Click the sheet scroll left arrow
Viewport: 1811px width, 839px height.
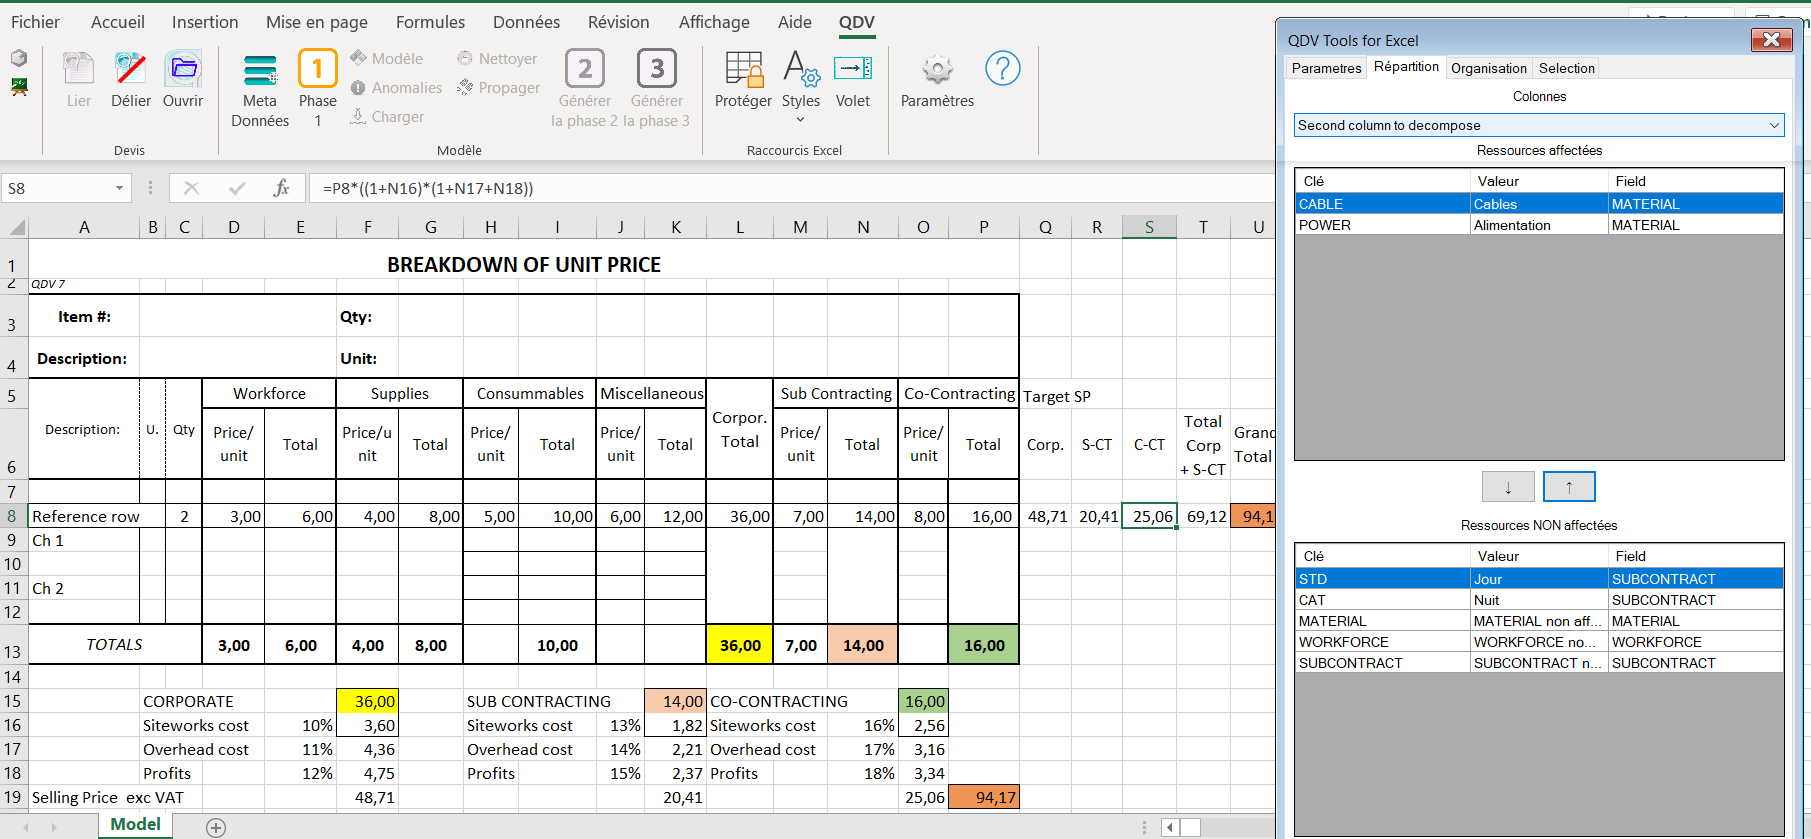[x=1171, y=827]
